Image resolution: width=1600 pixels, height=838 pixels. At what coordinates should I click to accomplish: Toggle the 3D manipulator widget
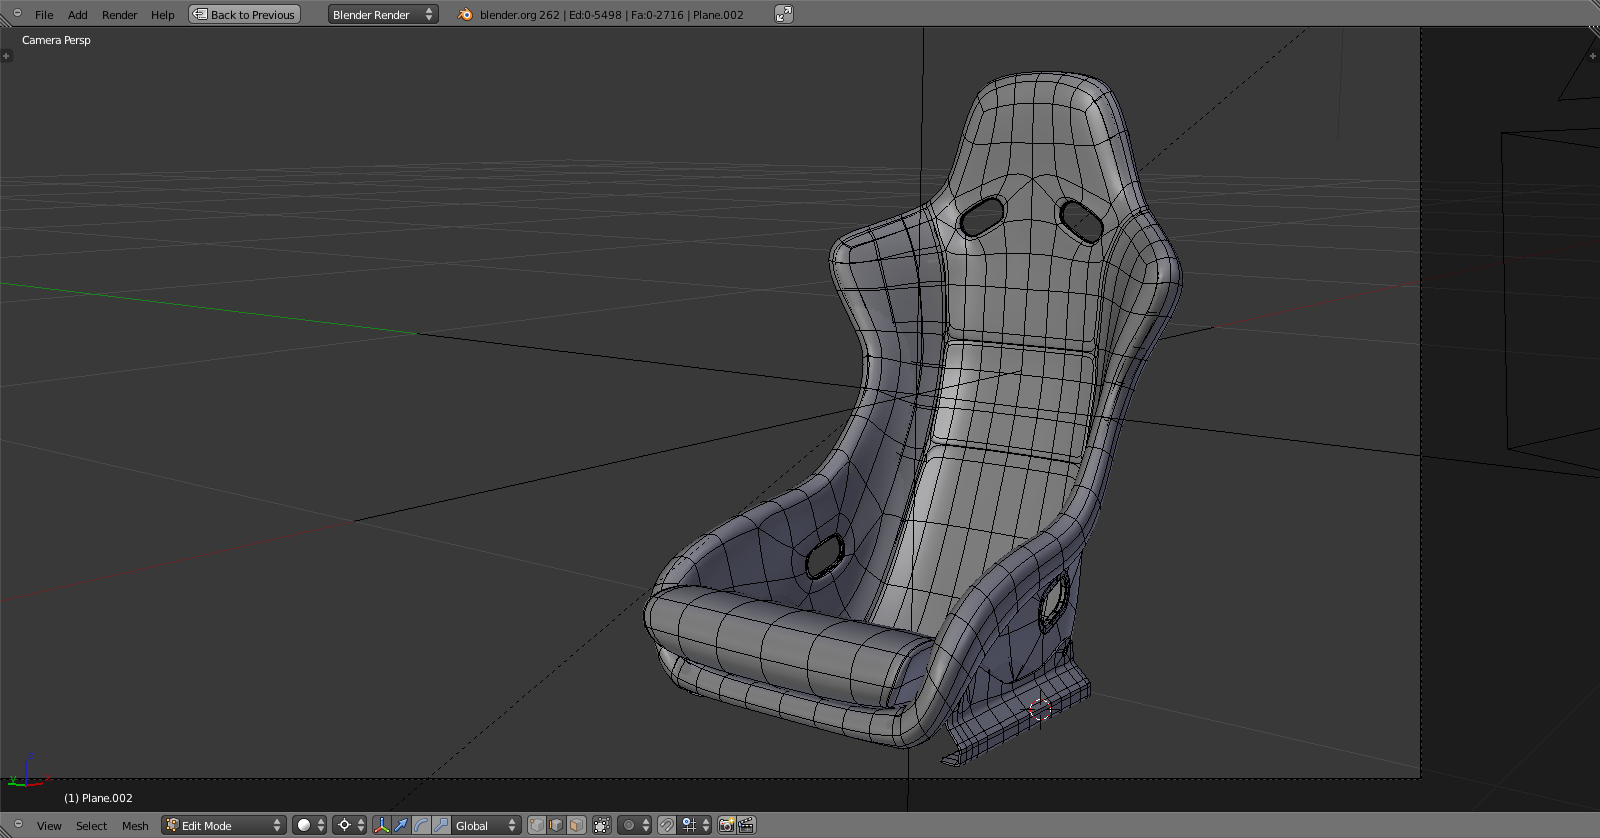tap(381, 825)
